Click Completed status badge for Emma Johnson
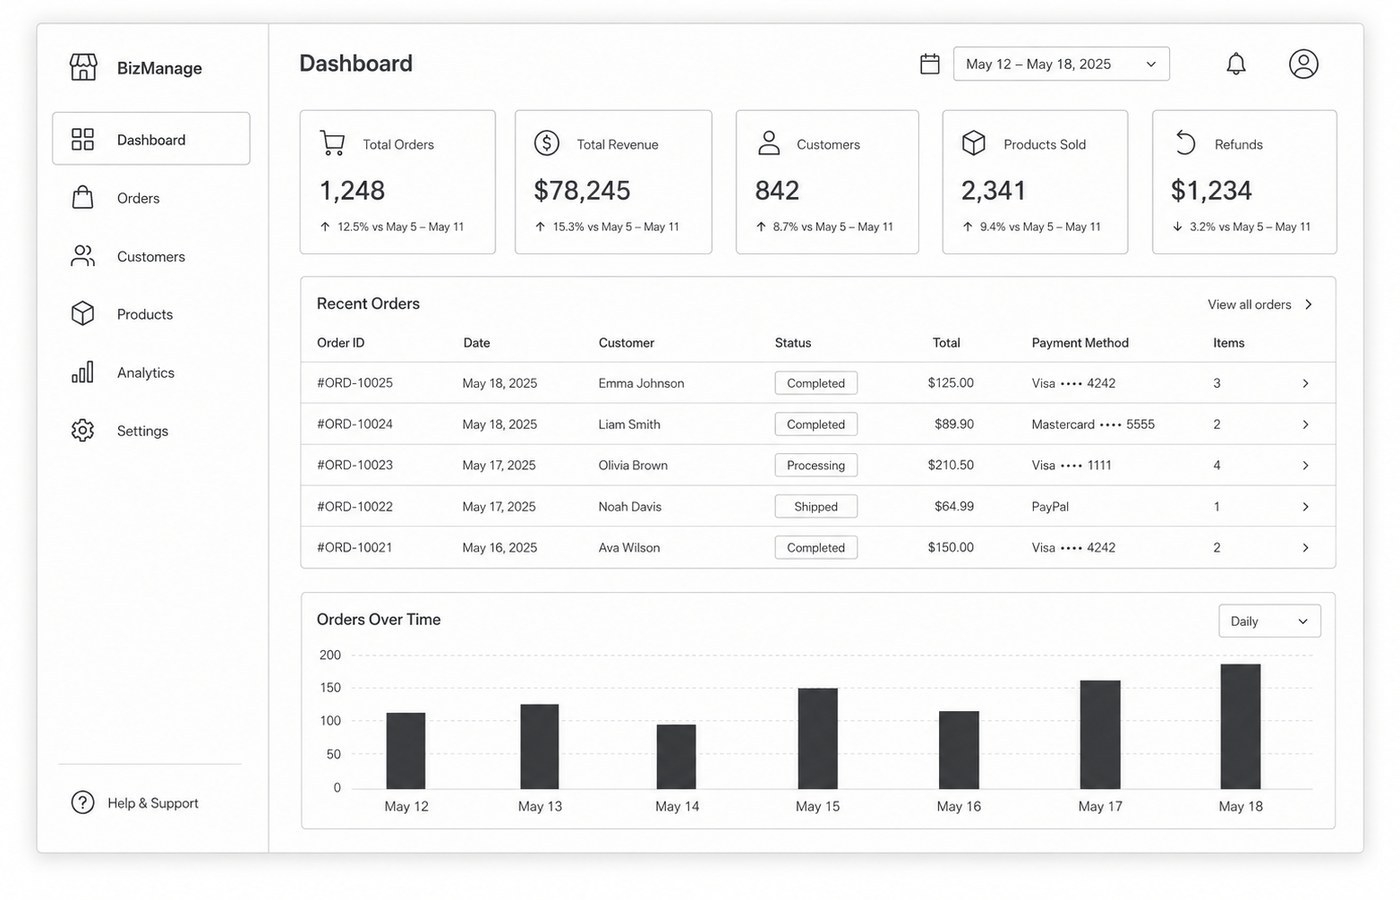This screenshot has height=900, width=1400. coord(816,383)
